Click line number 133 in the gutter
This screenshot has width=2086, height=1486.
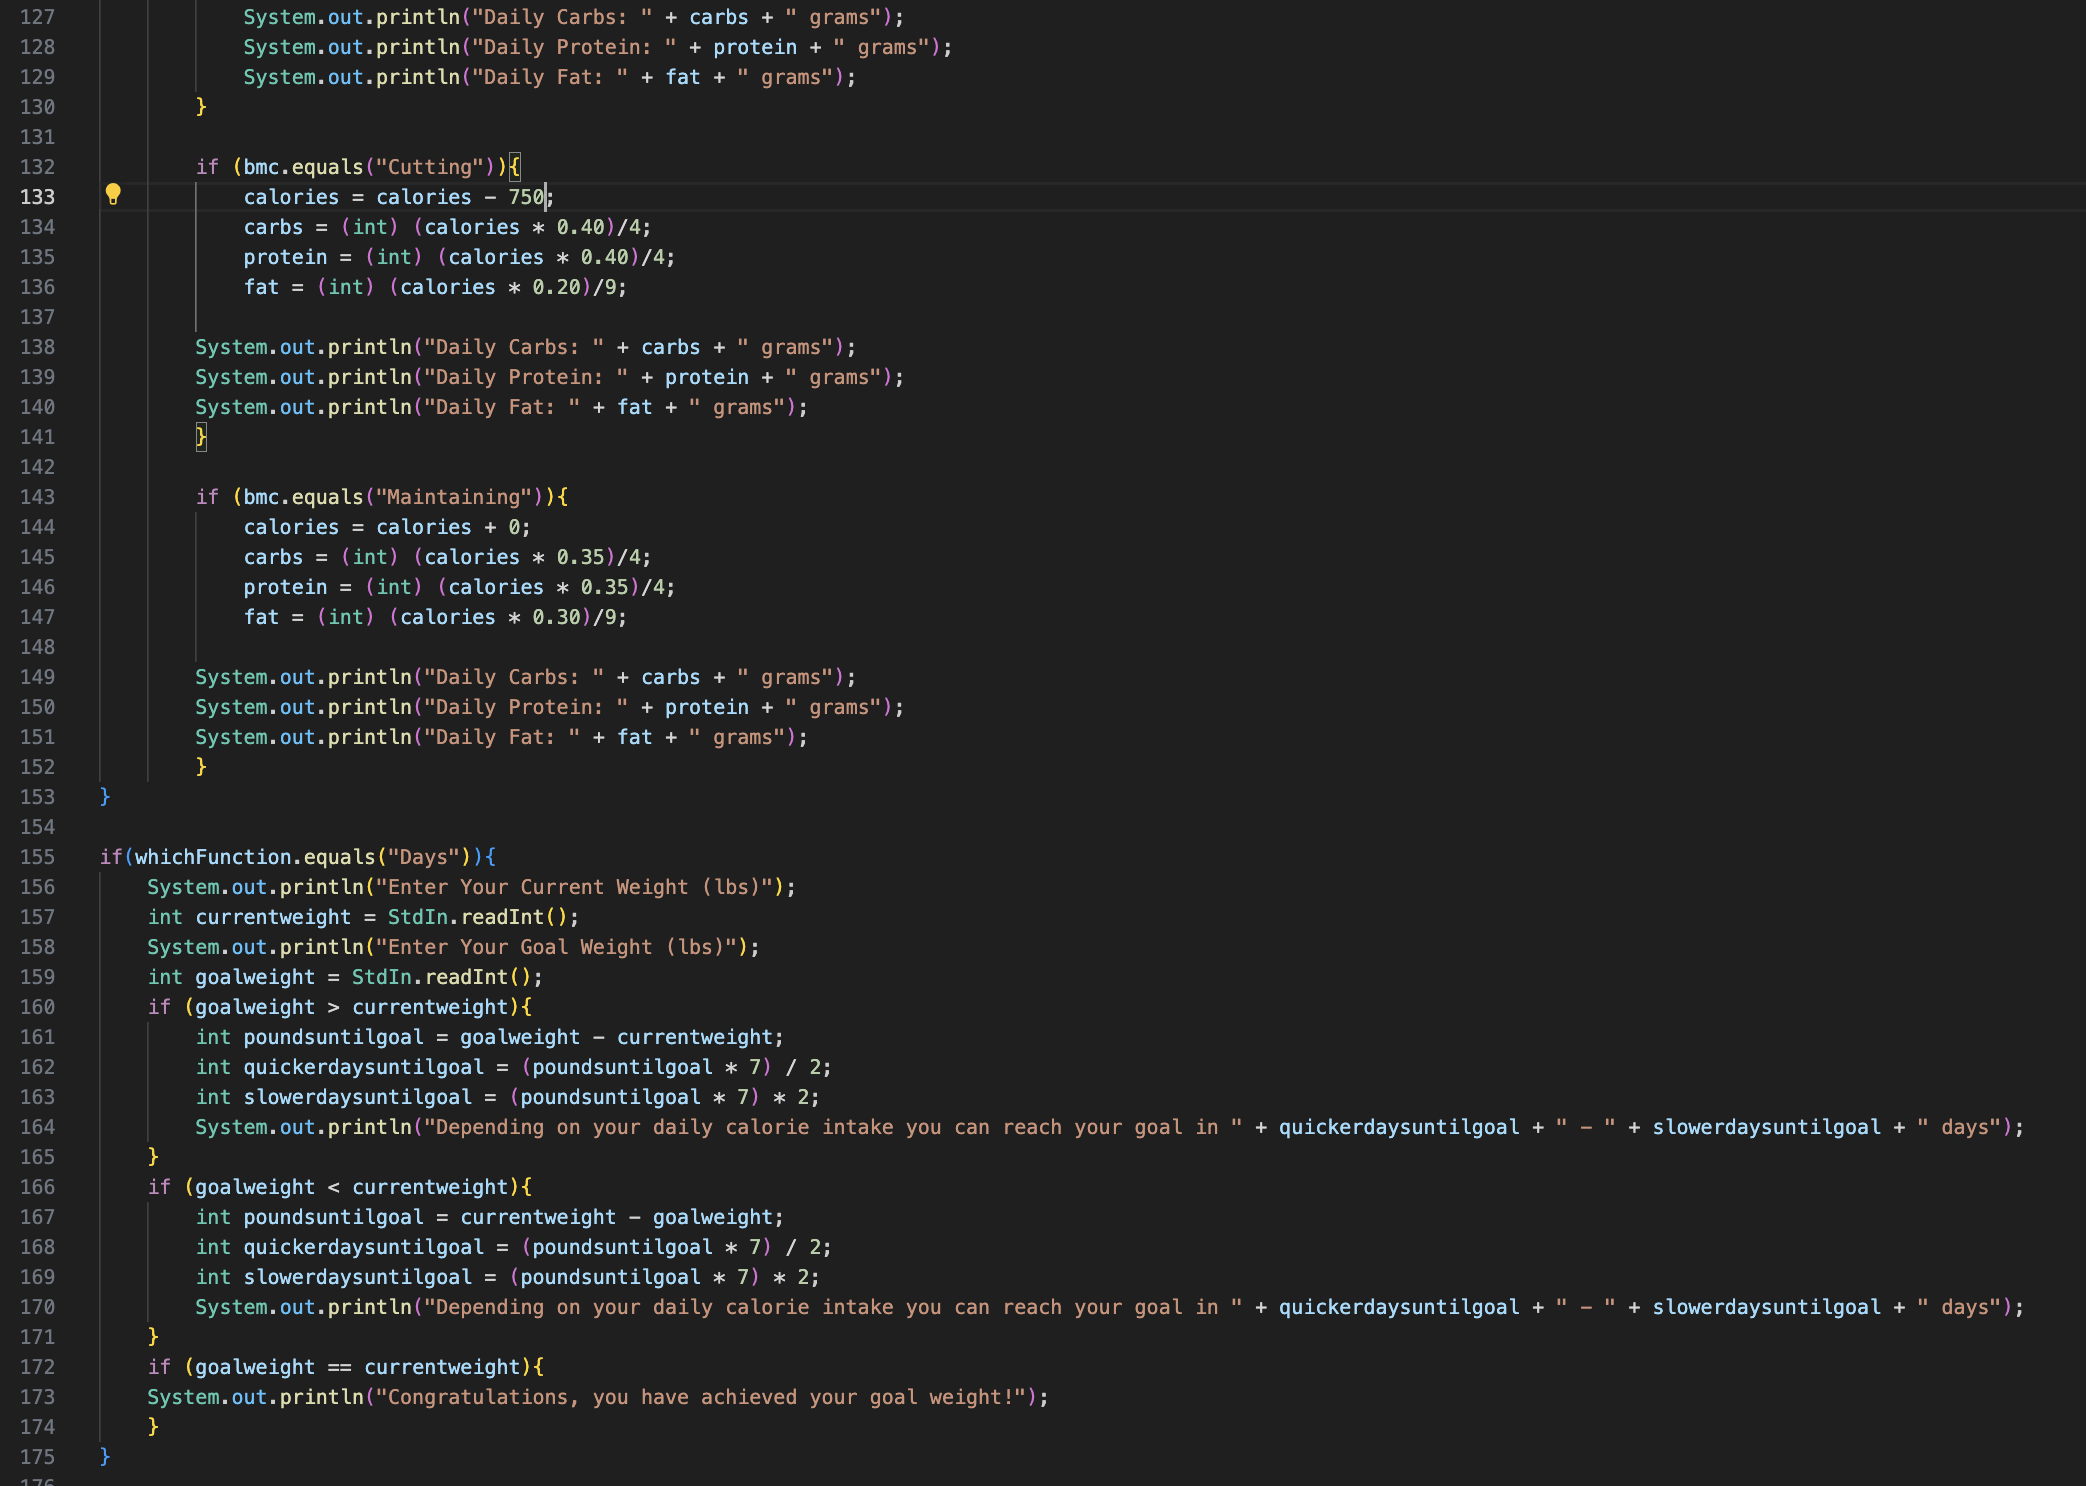pos(37,197)
